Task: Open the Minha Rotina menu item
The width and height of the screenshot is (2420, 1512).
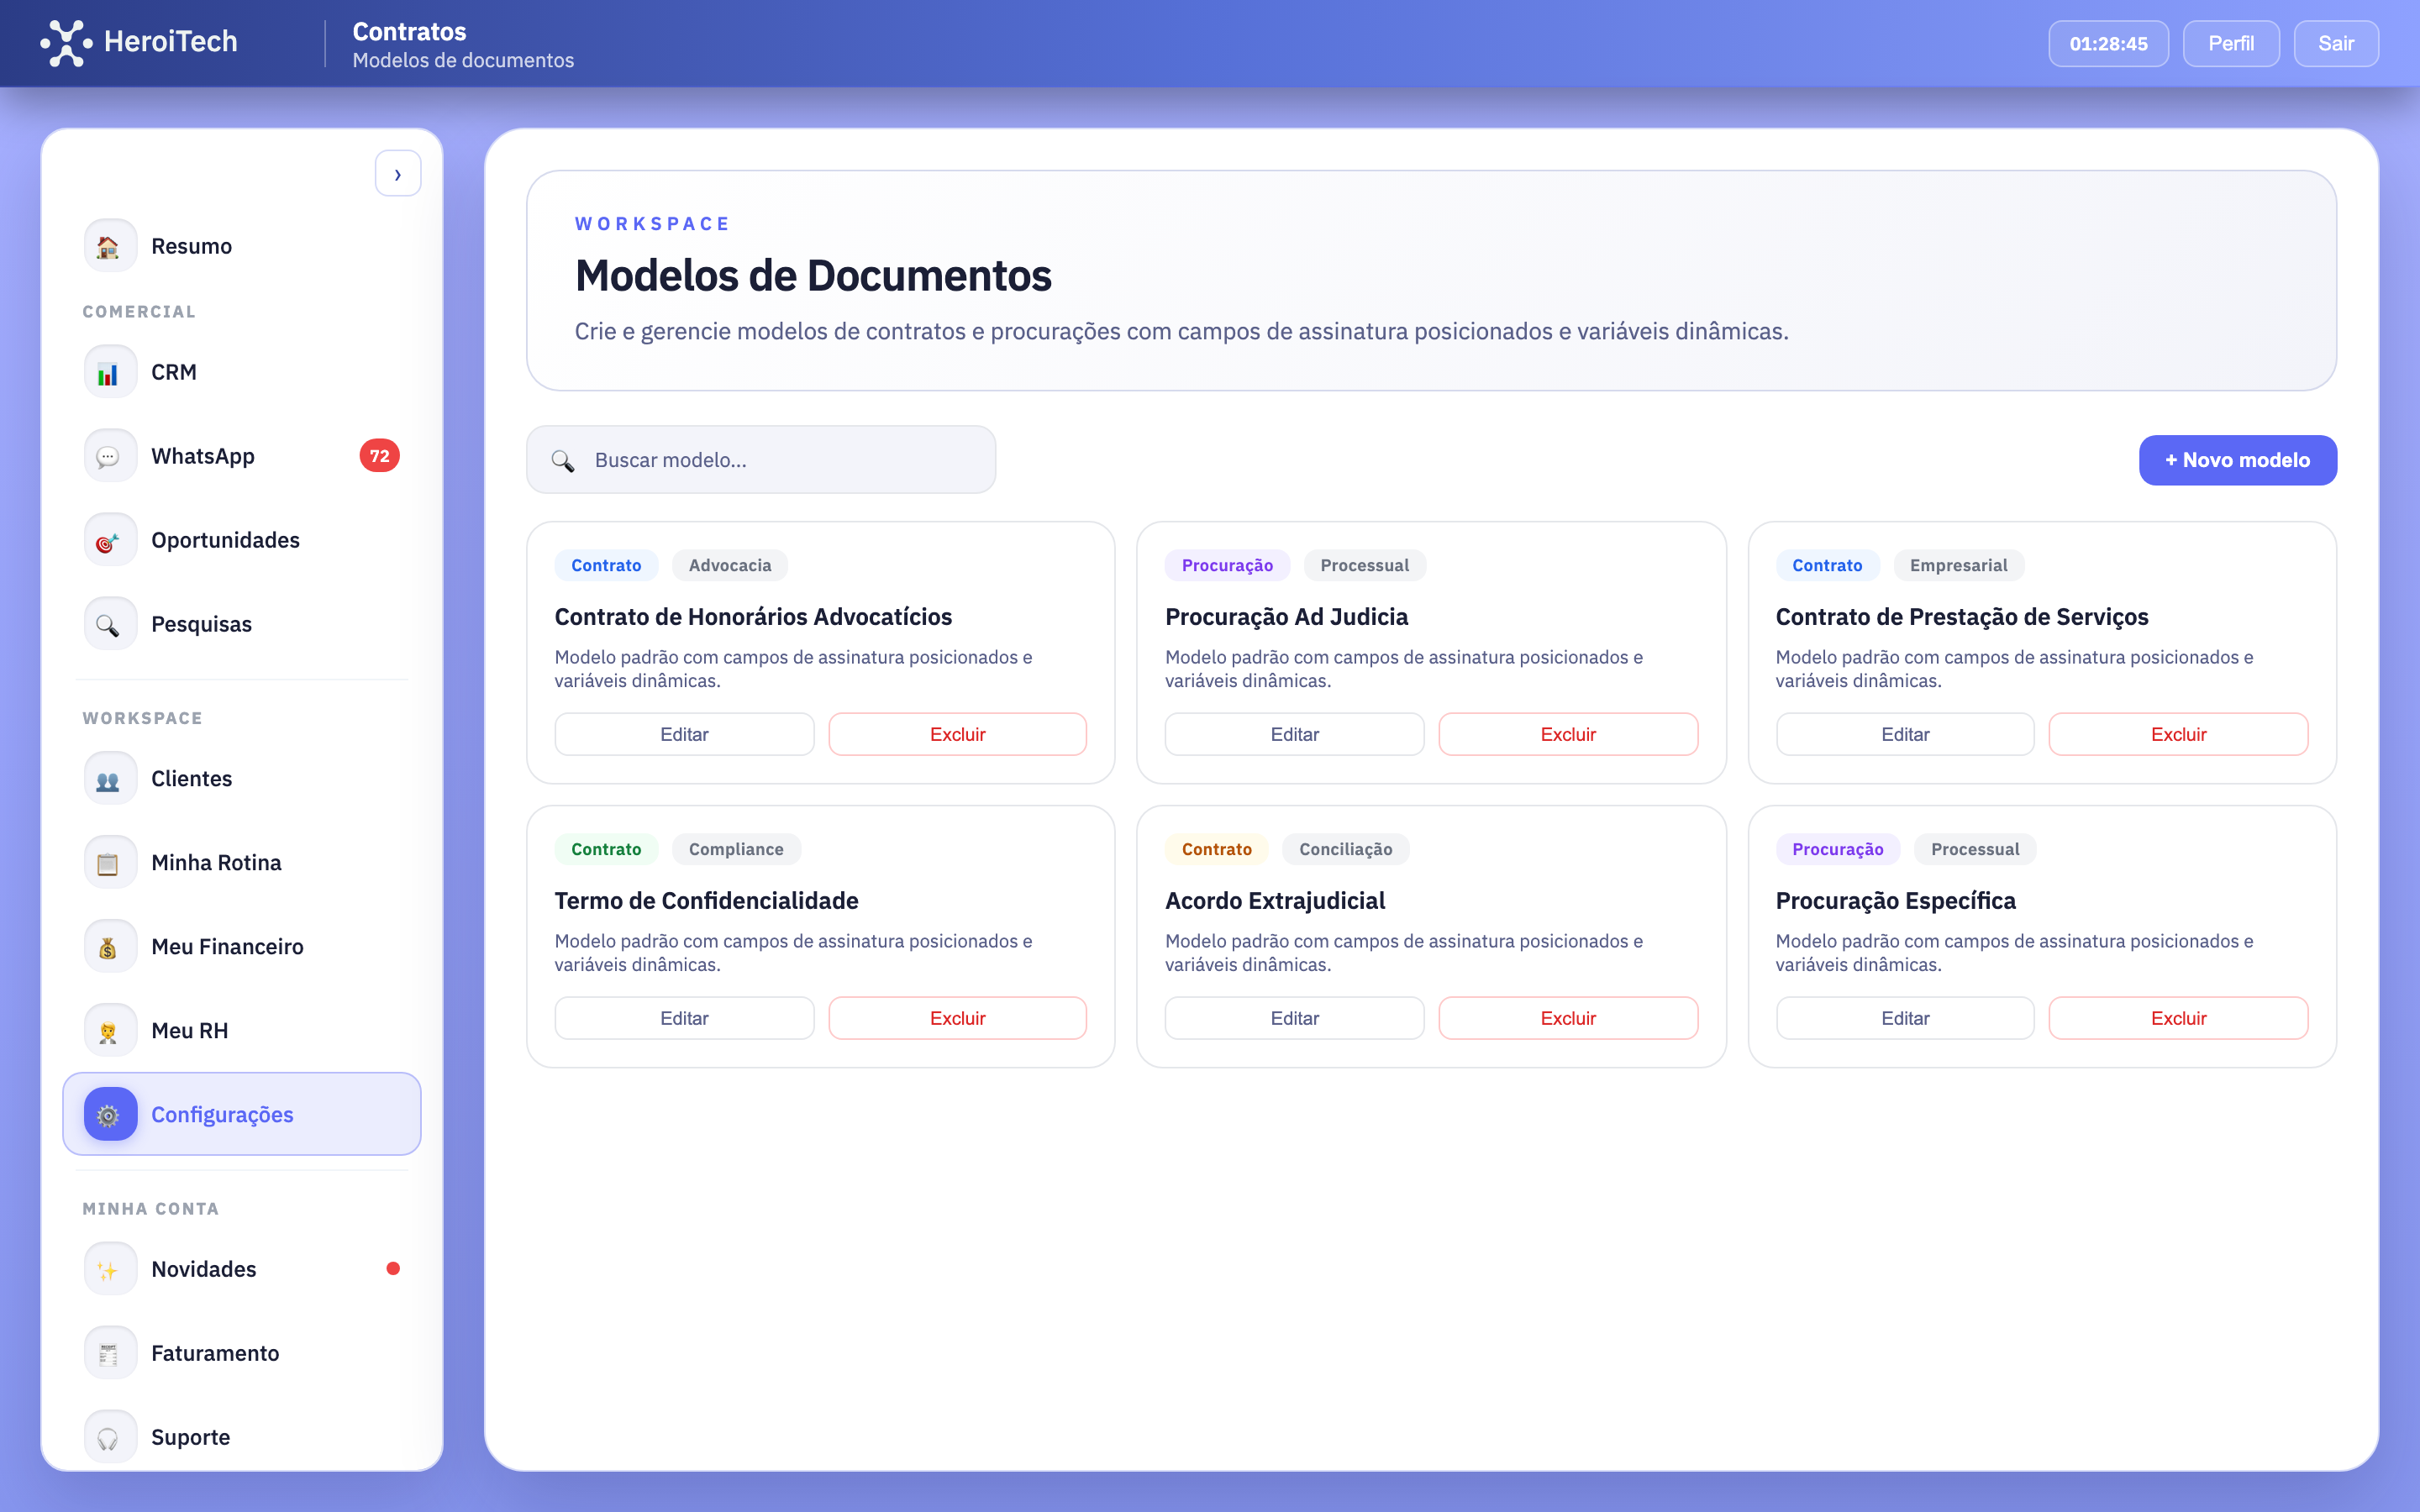Action: point(216,863)
